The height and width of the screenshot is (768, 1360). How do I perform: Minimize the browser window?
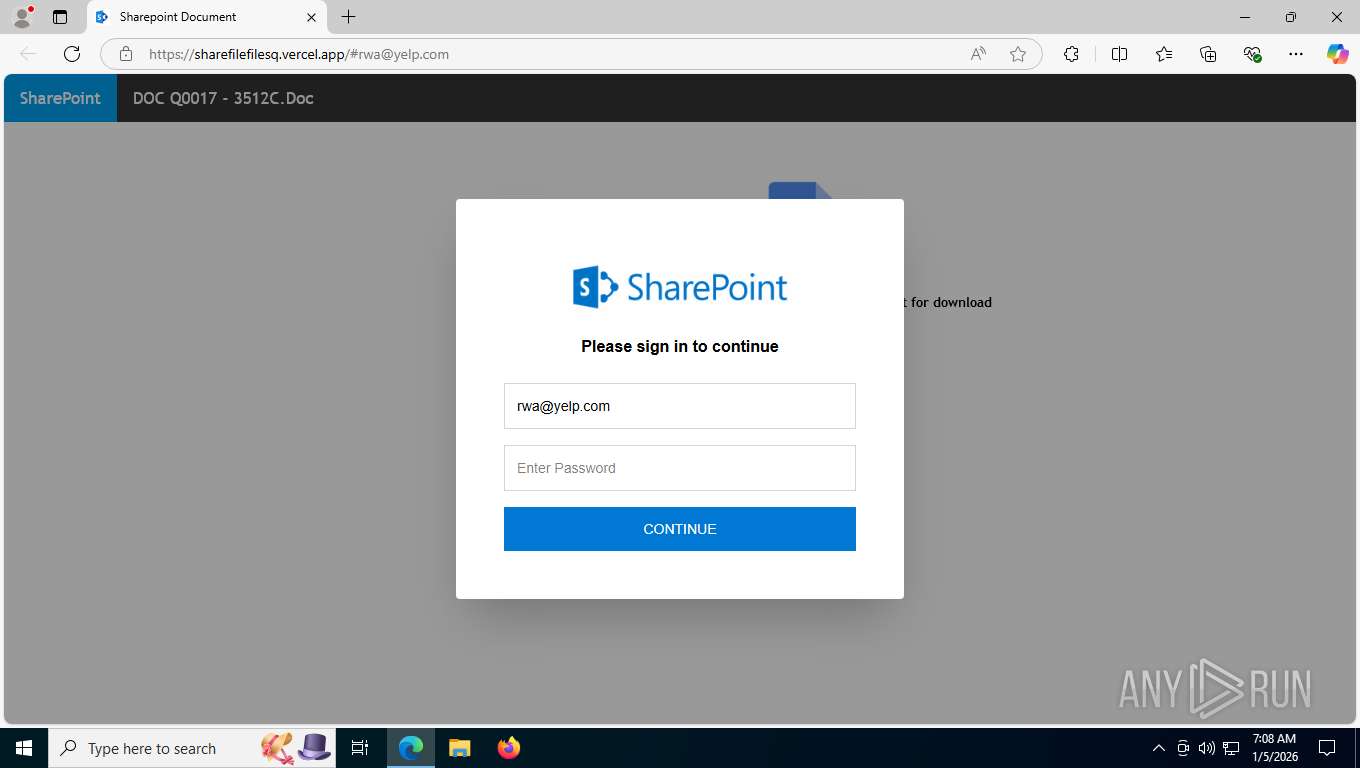click(x=1245, y=17)
